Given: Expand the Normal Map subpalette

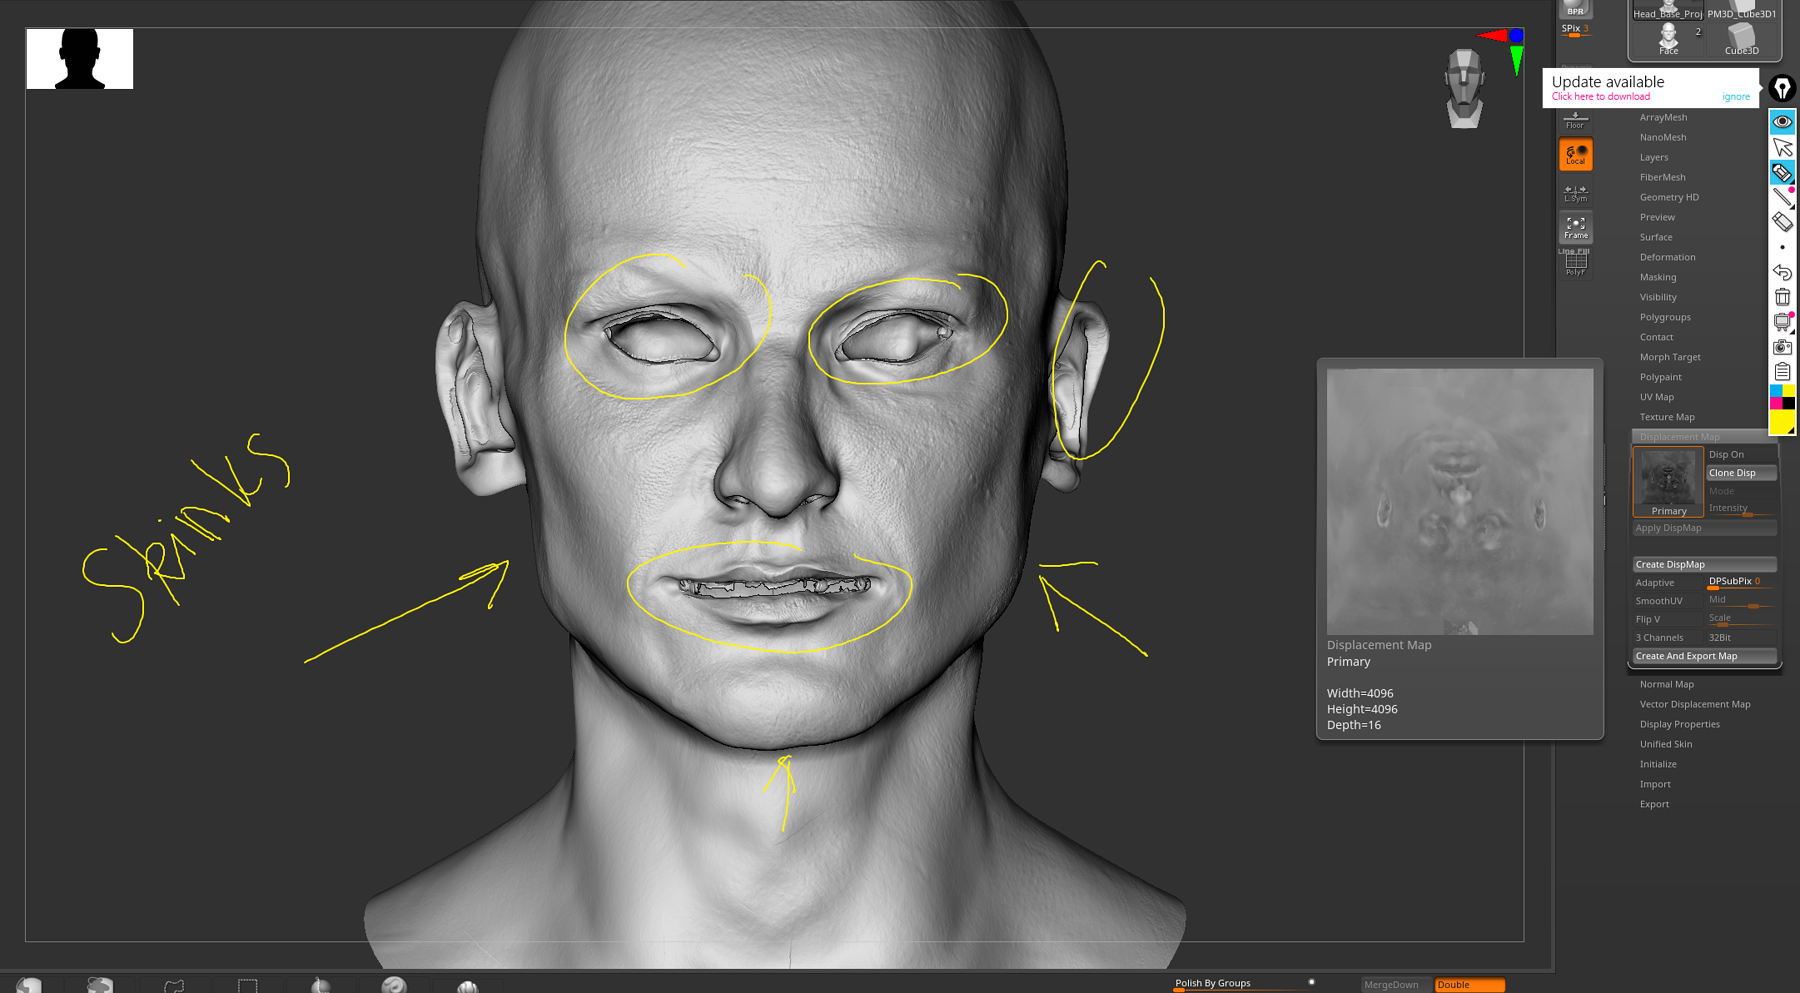Looking at the screenshot, I should click(1666, 684).
